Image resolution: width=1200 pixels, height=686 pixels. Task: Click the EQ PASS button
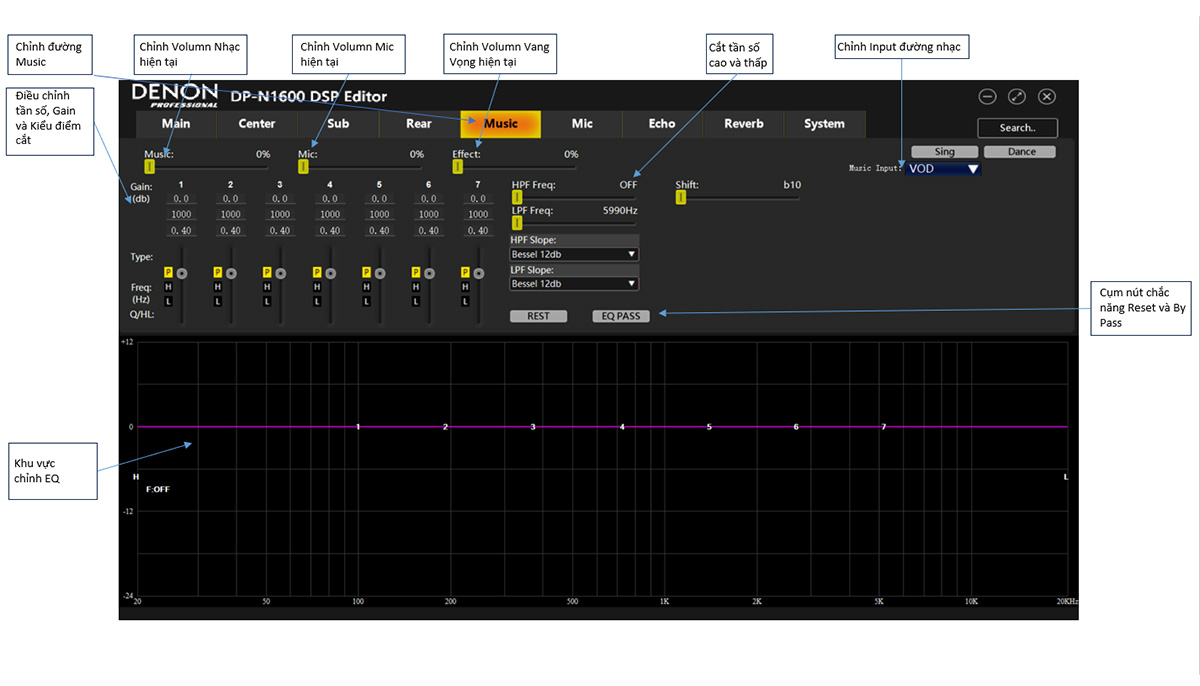coord(621,316)
